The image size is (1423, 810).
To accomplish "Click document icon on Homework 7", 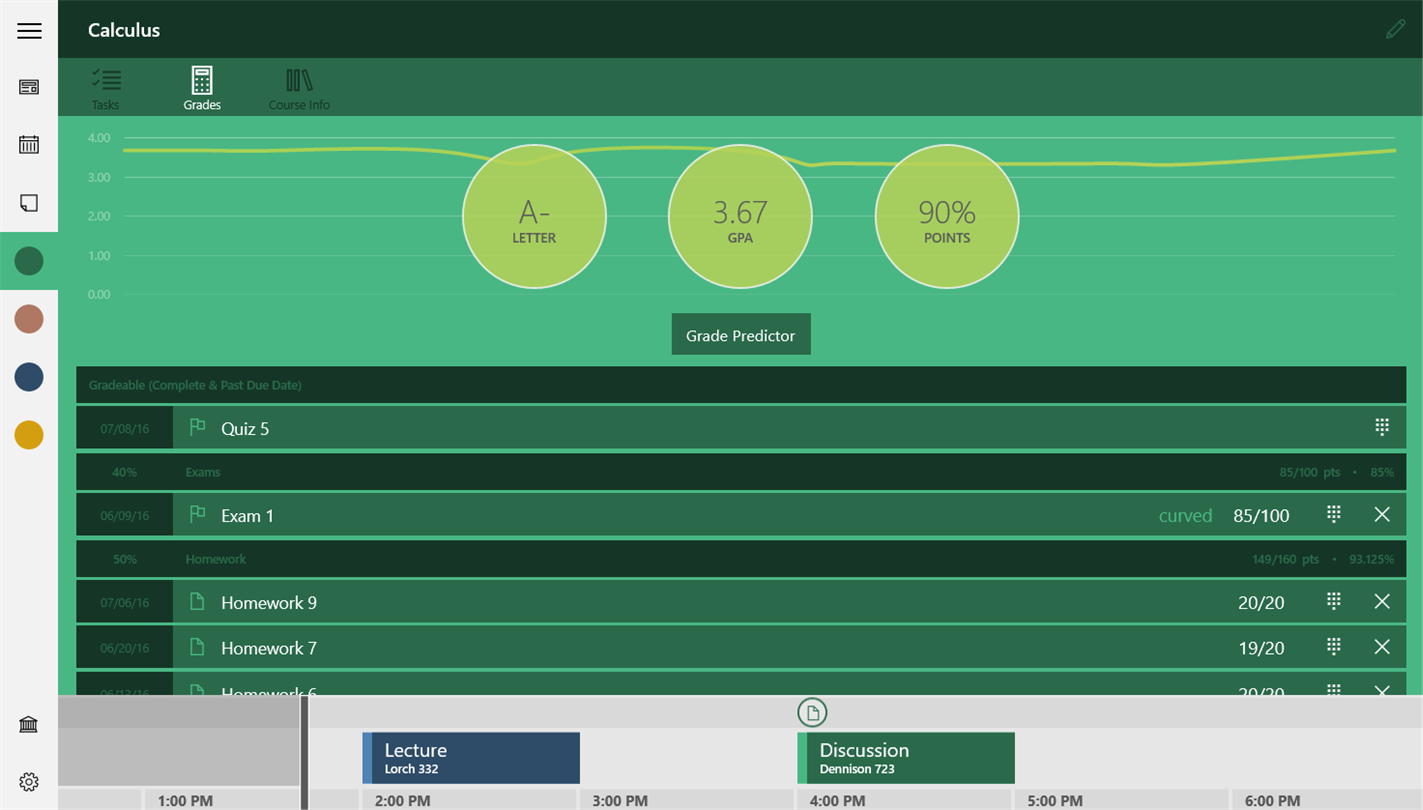I will coord(197,647).
